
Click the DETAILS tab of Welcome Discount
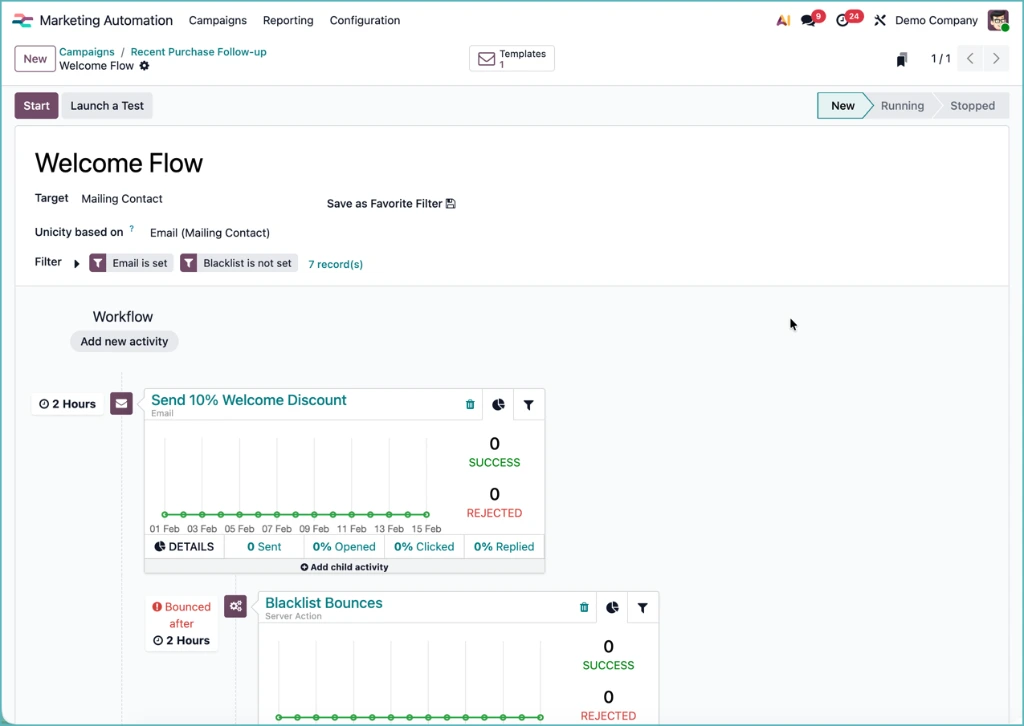pyautogui.click(x=184, y=546)
